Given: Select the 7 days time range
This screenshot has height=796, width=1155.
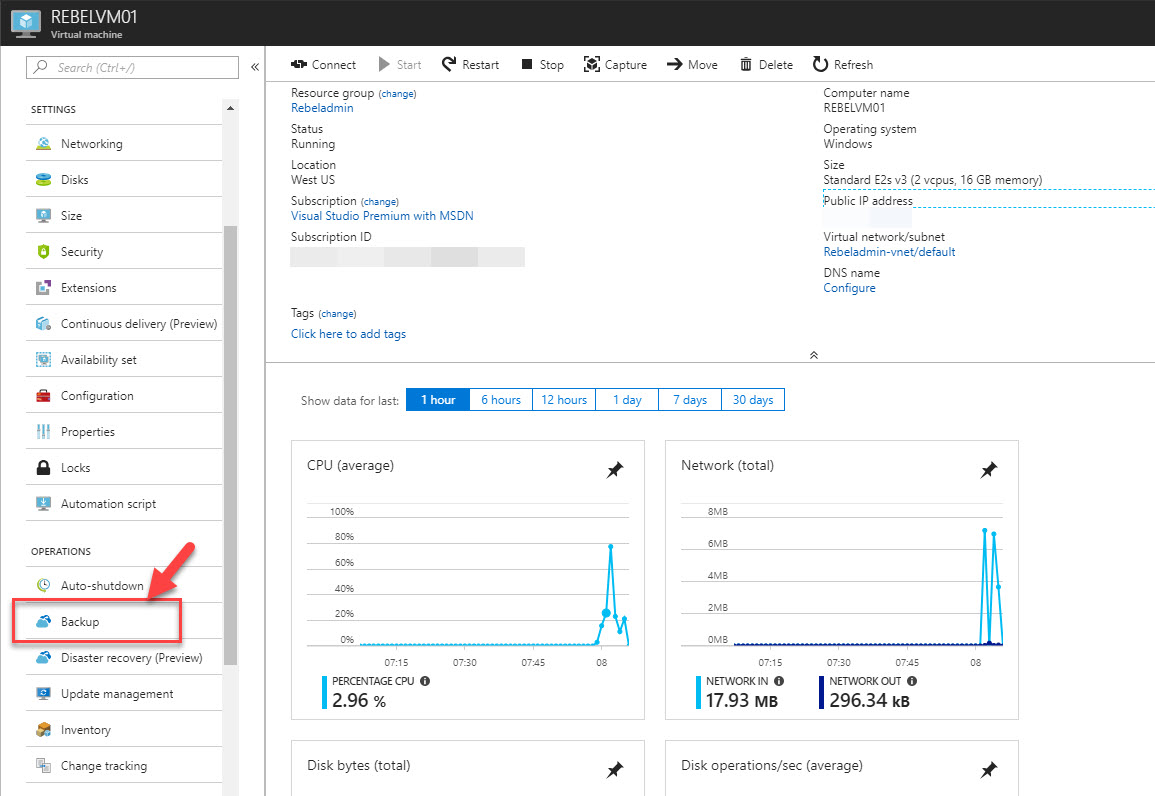Looking at the screenshot, I should pyautogui.click(x=690, y=400).
